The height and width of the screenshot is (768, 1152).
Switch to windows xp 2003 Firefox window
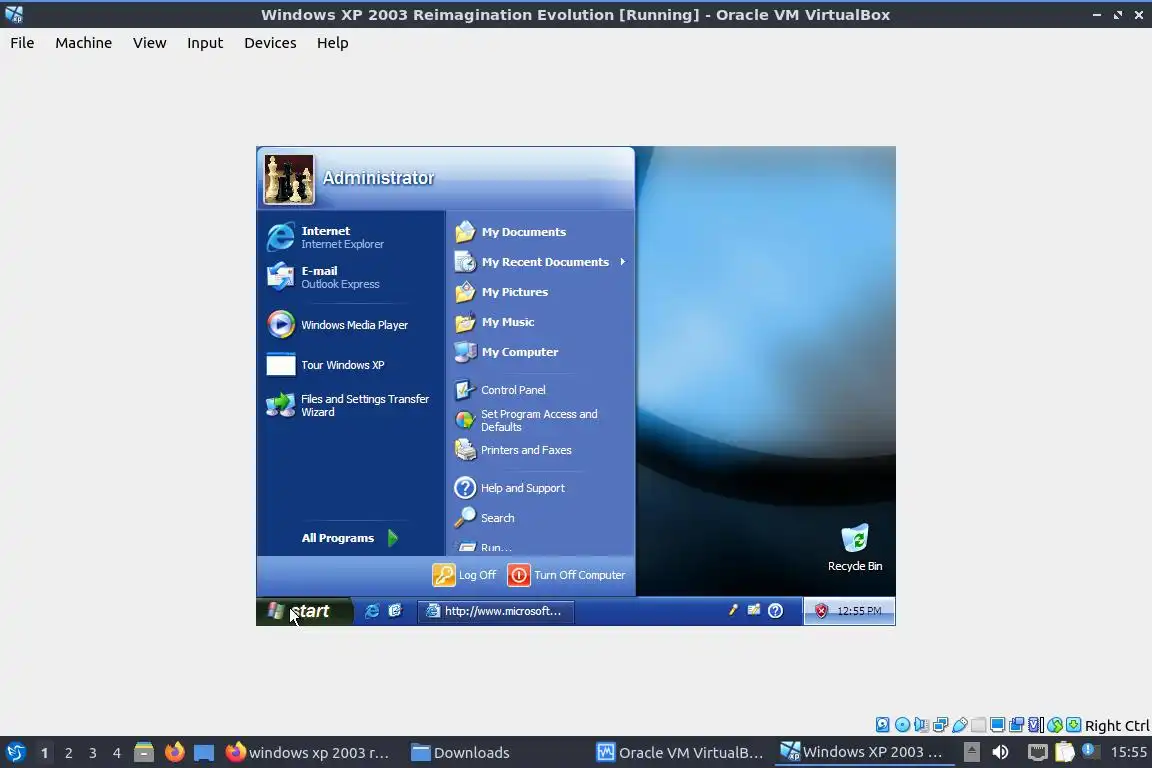(306, 753)
